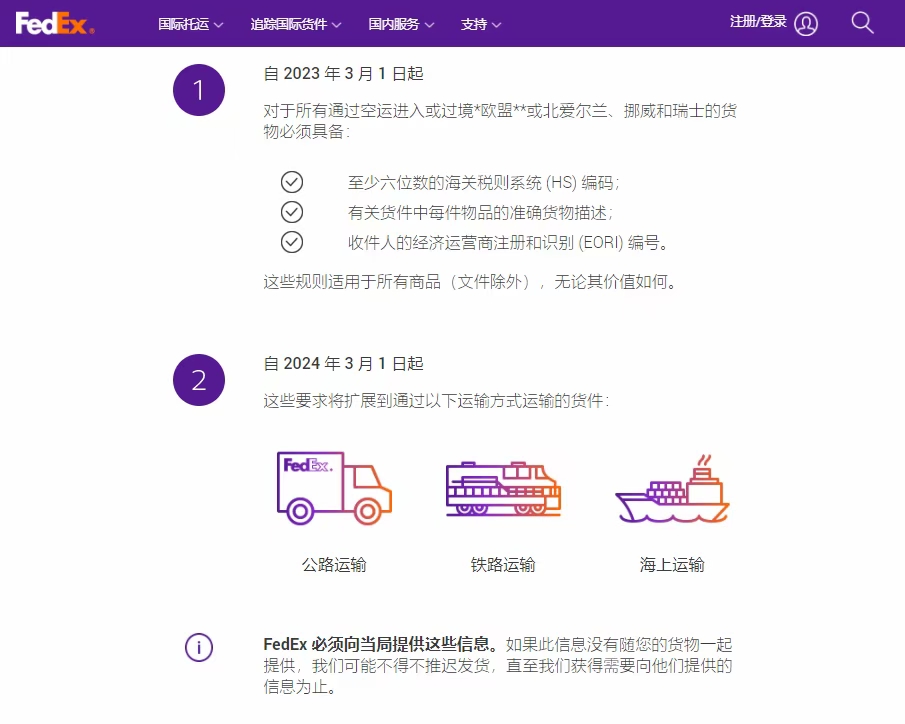Click the purple step 1 circle
This screenshot has height=724, width=905.
[x=199, y=90]
